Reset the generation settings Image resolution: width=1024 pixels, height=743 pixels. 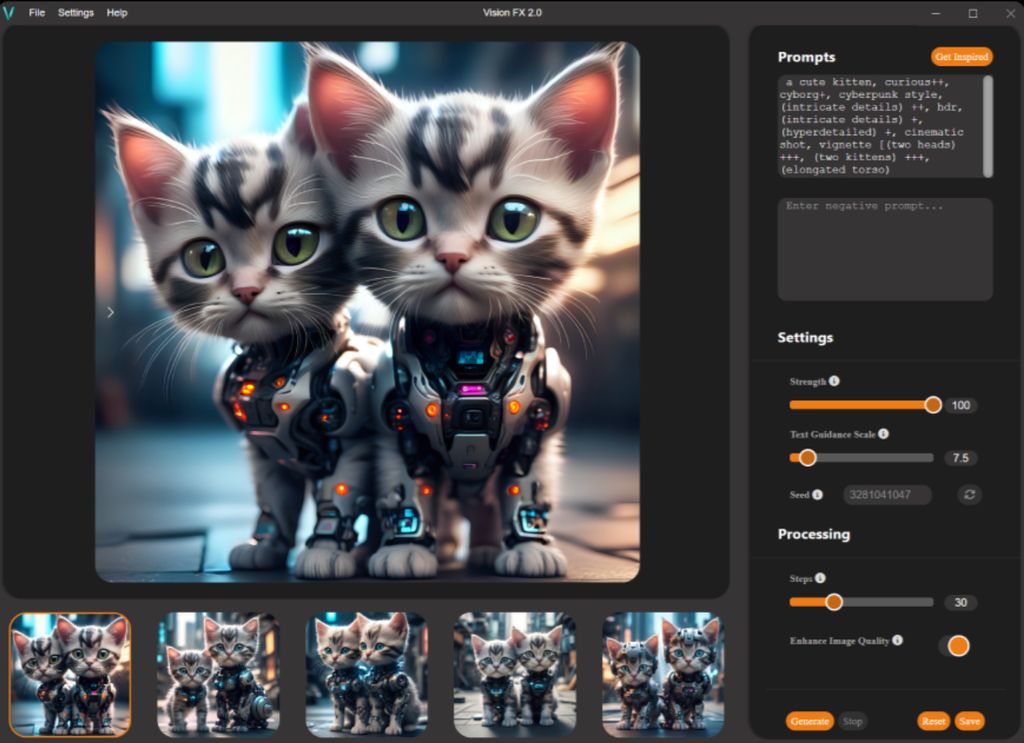click(933, 720)
